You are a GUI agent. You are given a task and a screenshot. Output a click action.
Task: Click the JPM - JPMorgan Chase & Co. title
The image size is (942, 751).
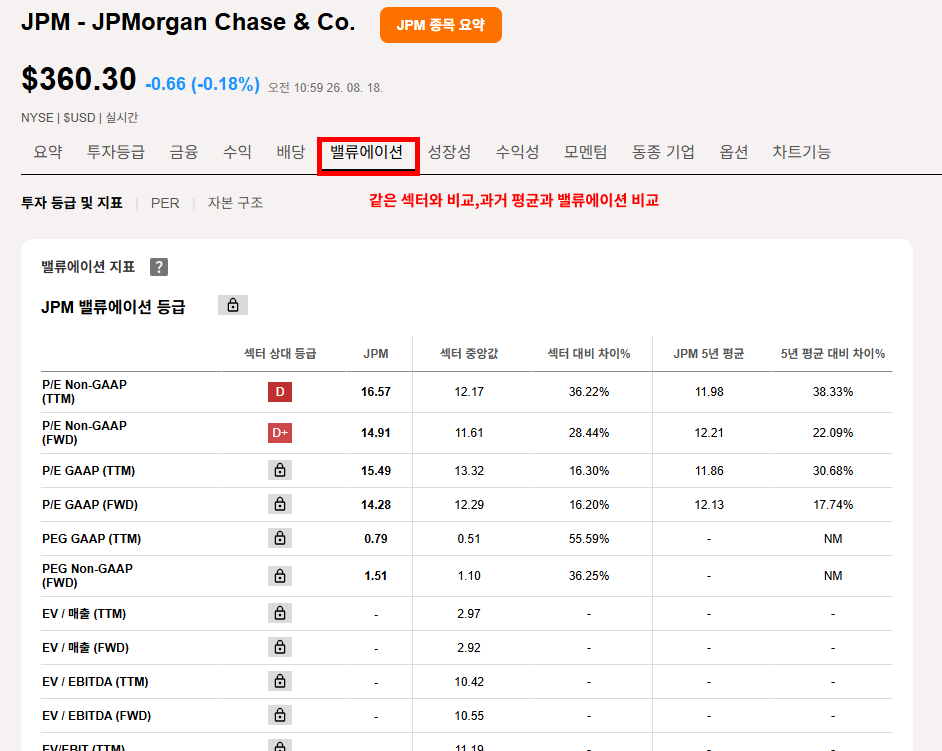[188, 22]
